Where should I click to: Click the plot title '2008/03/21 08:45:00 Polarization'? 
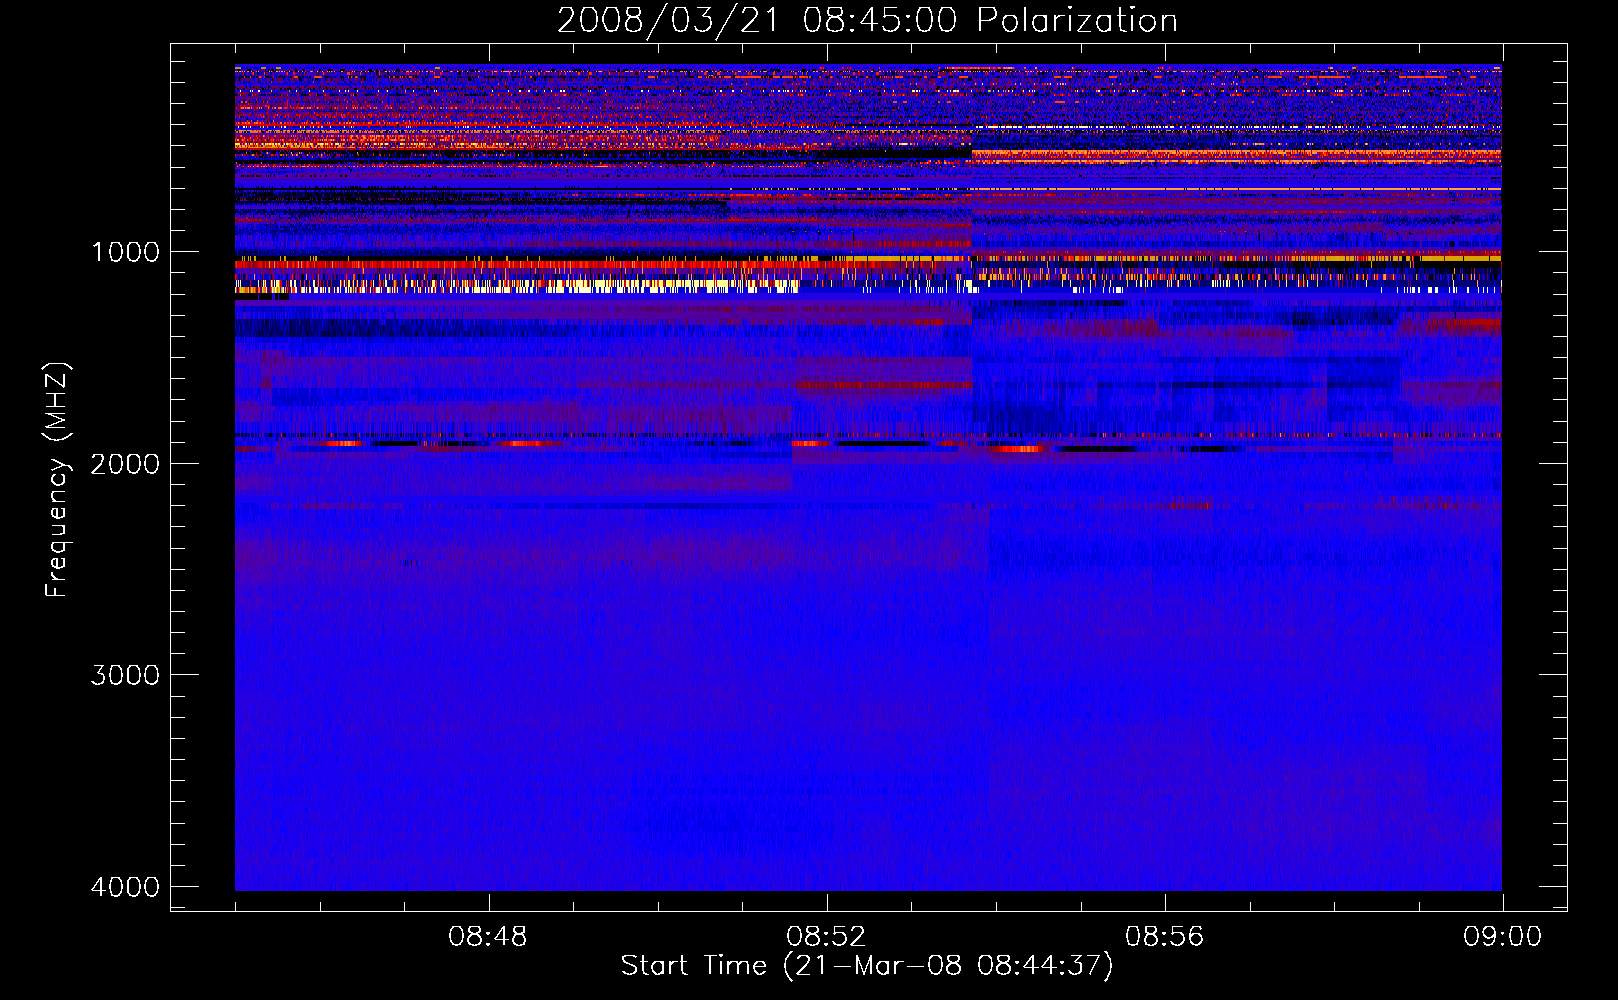[x=867, y=21]
